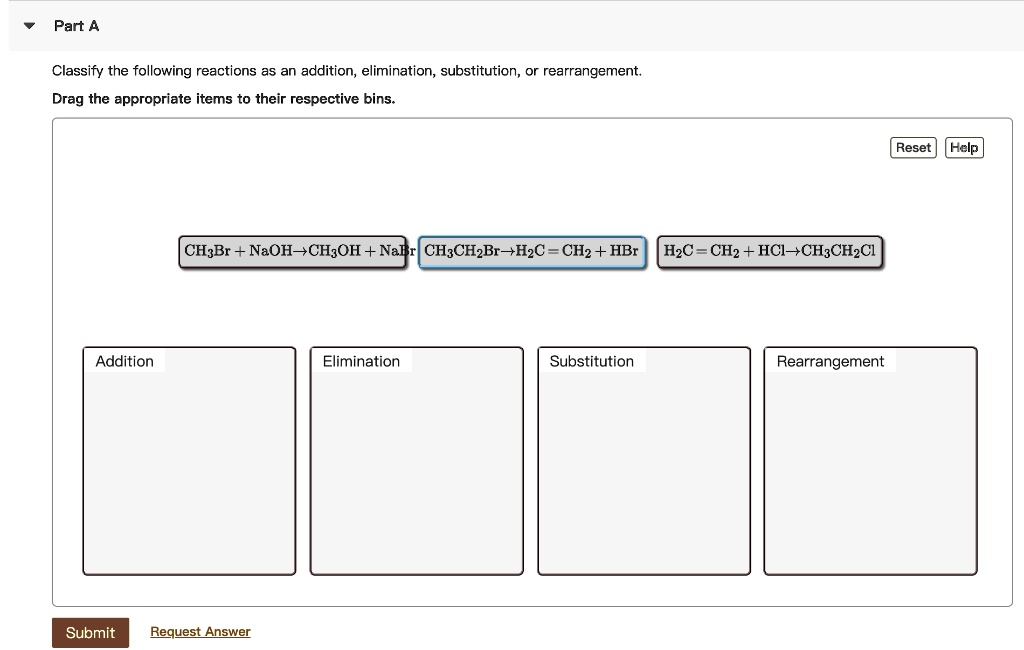1024x650 pixels.
Task: Click the Elimination bin label
Action: [x=360, y=361]
